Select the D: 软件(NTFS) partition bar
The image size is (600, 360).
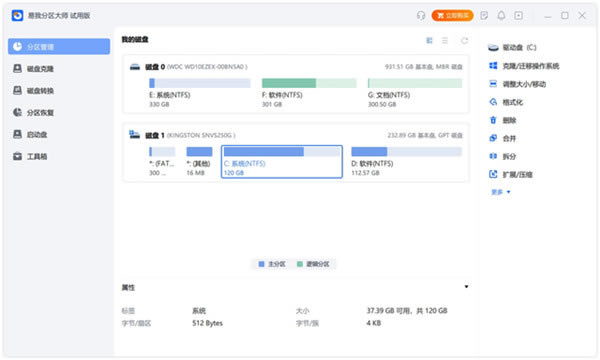point(406,152)
